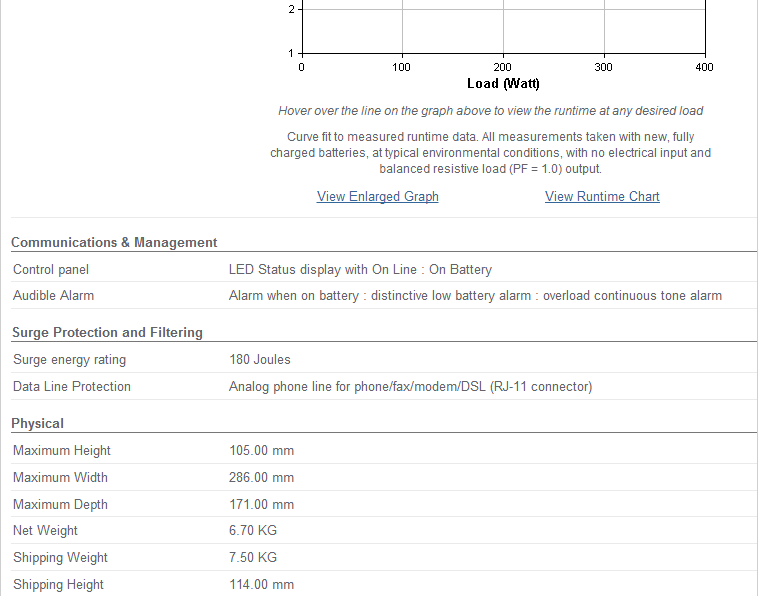Select the Shipping Height 114.00 mm value
This screenshot has width=759, height=596.
click(x=261, y=584)
